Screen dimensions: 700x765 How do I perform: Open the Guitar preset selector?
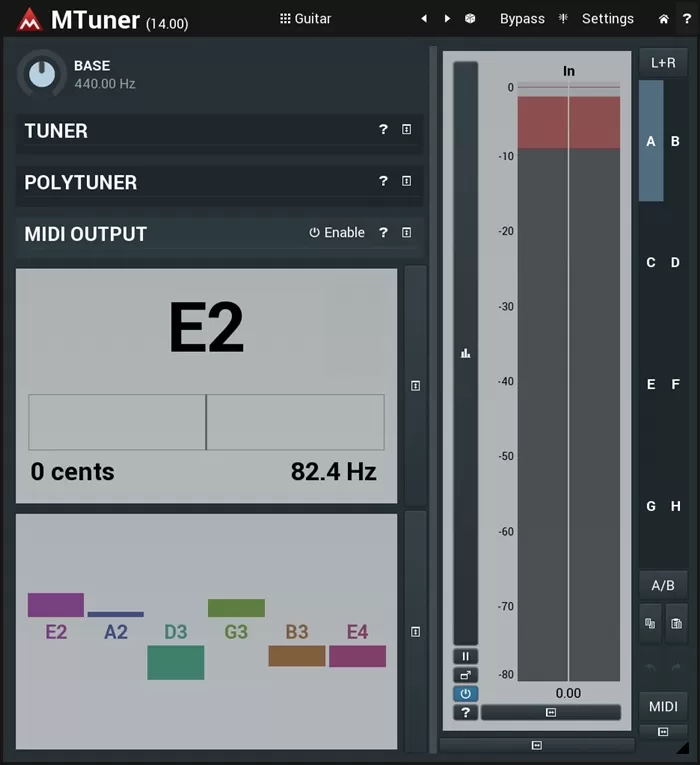305,19
